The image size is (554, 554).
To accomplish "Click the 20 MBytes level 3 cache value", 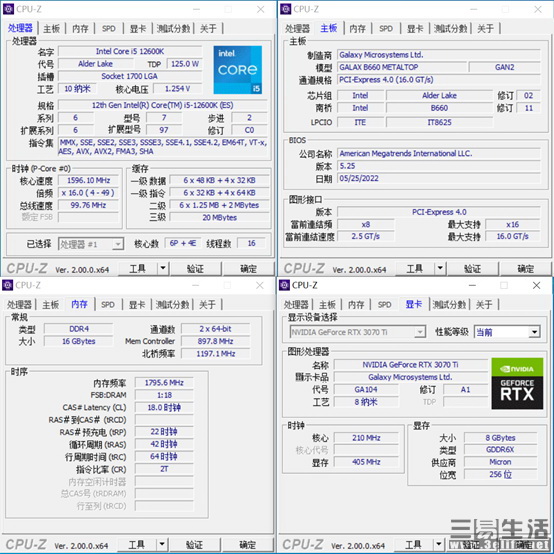I will tap(219, 218).
